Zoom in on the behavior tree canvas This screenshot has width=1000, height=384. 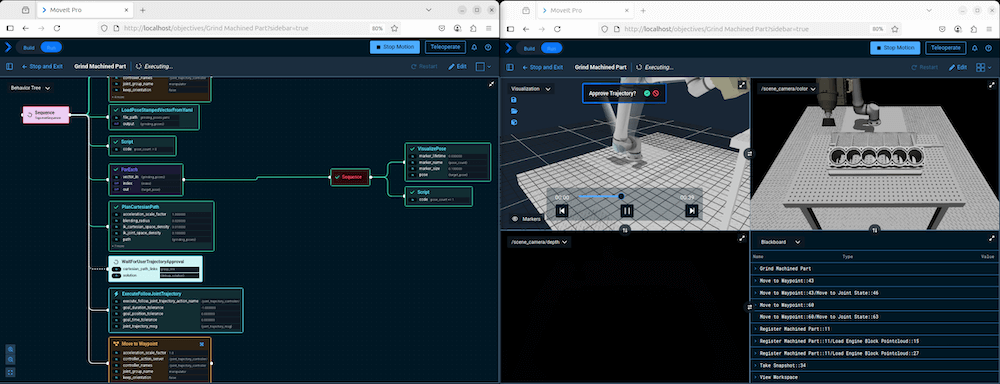tap(10, 349)
